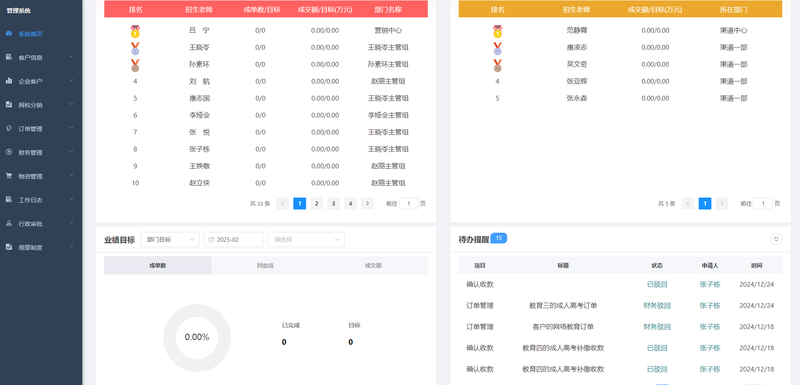Click department cell 渠道中心

734,30
